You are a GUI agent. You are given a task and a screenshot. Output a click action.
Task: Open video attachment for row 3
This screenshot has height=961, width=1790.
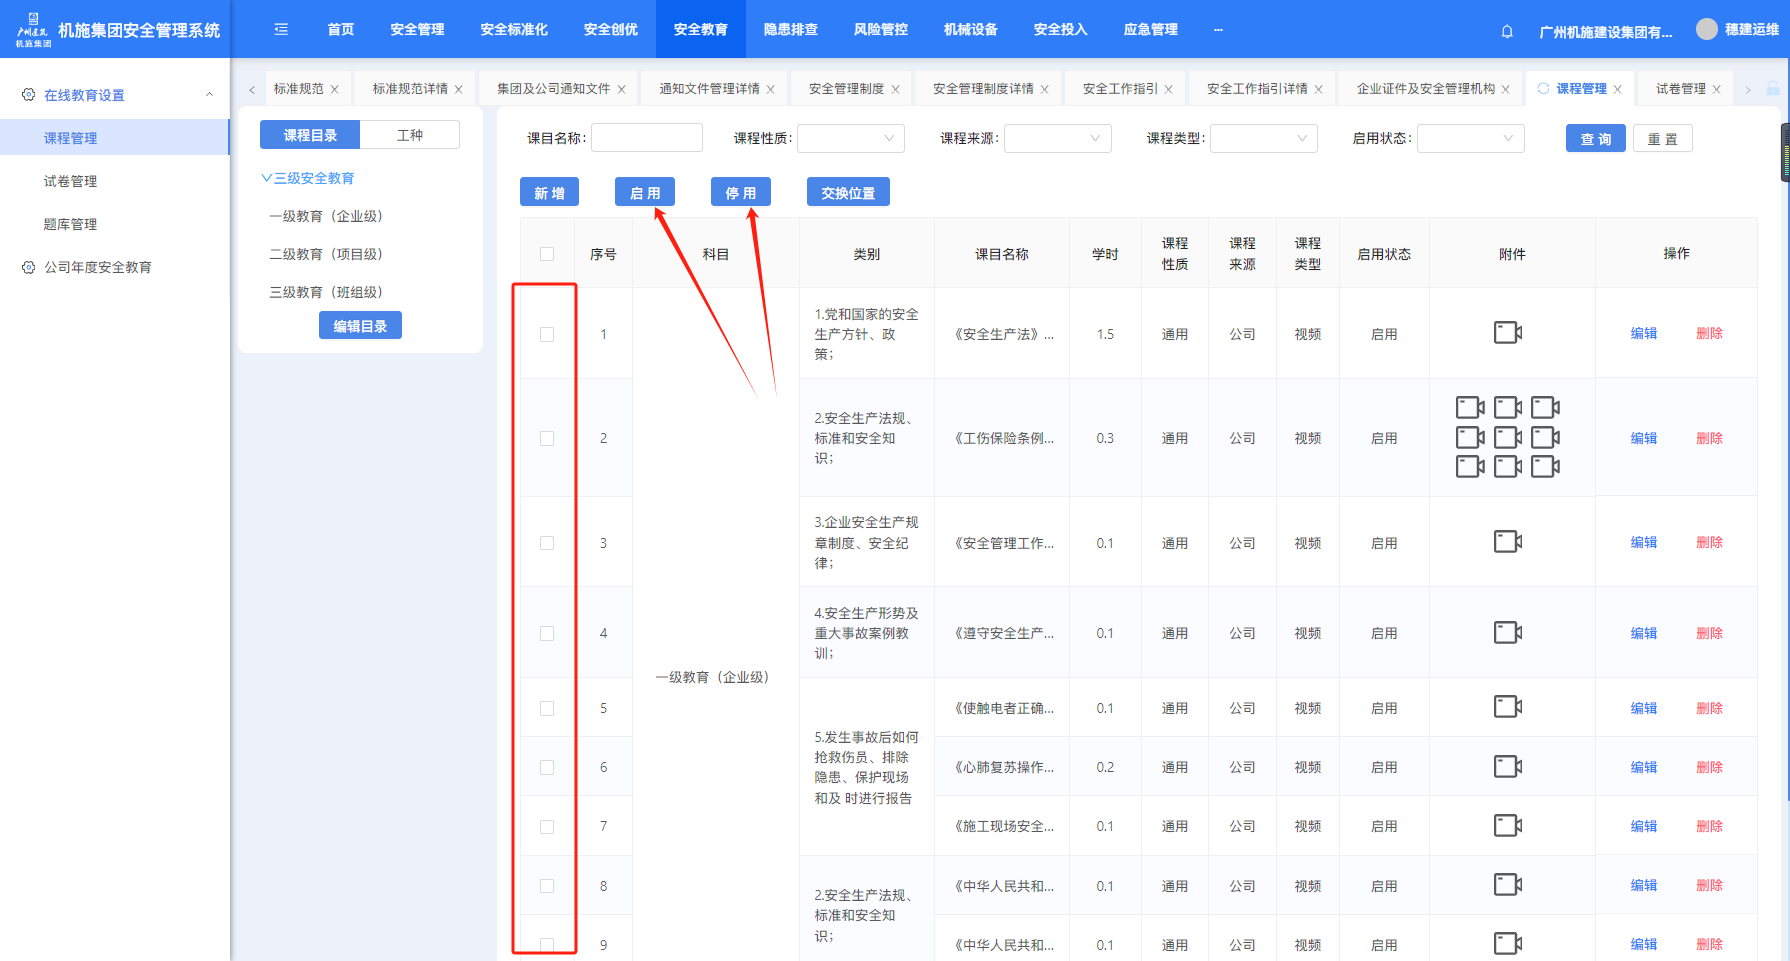(x=1508, y=542)
